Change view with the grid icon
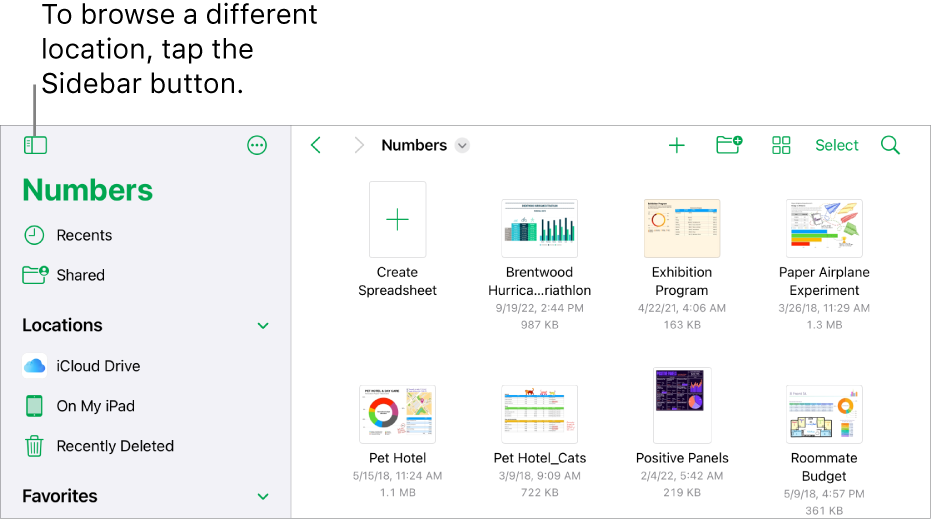 pos(781,145)
